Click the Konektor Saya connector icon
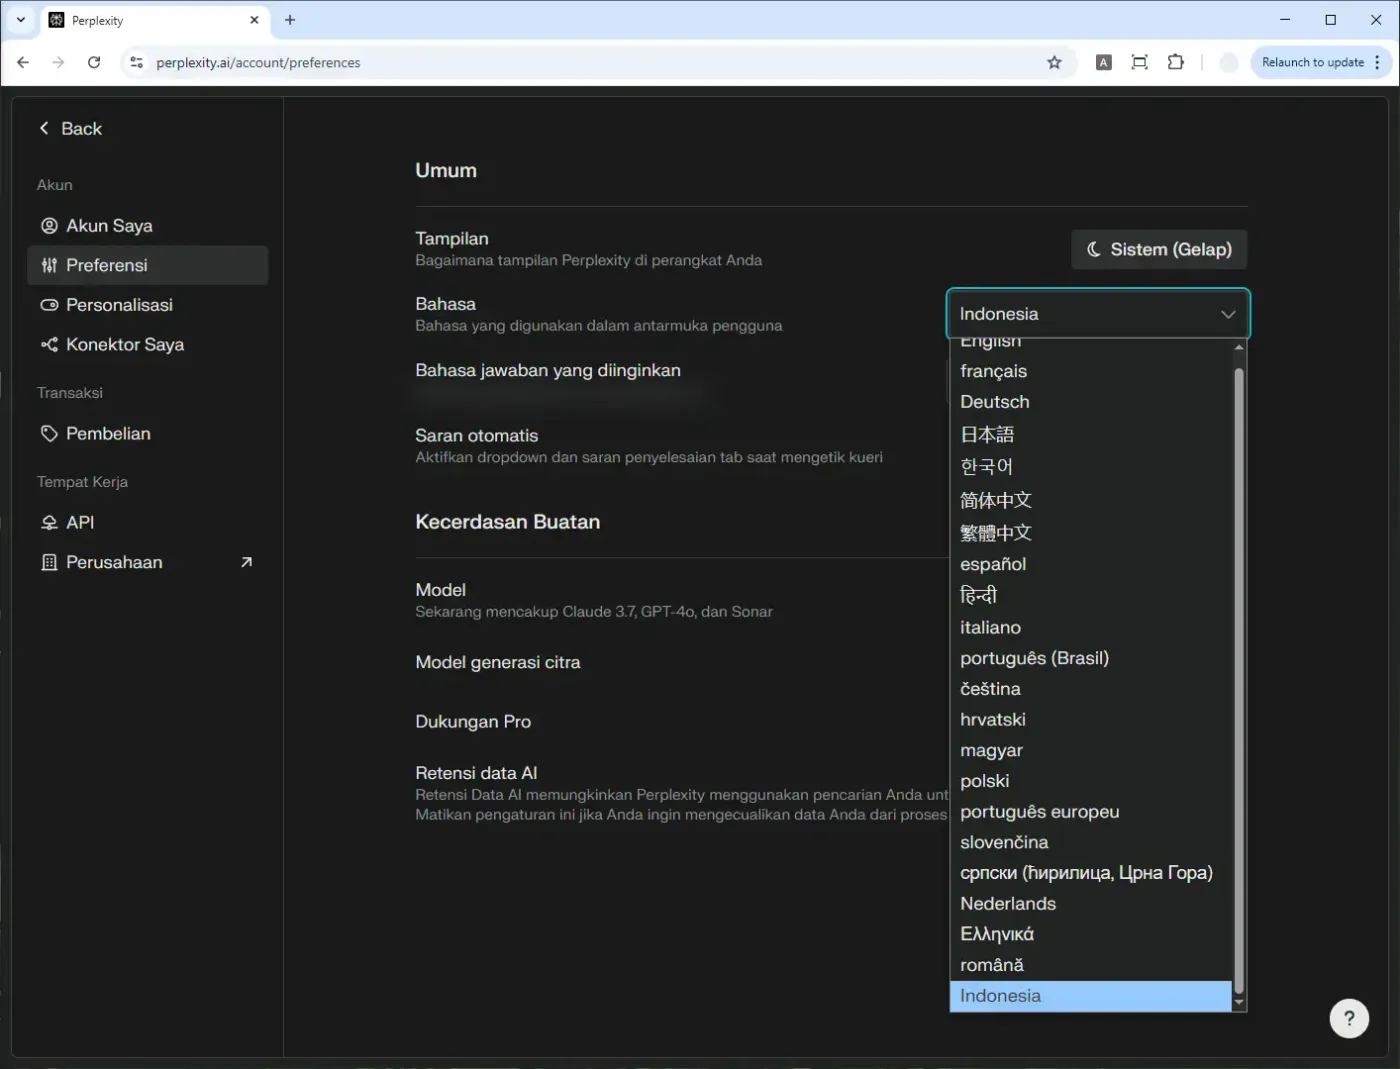The width and height of the screenshot is (1400, 1069). (49, 344)
